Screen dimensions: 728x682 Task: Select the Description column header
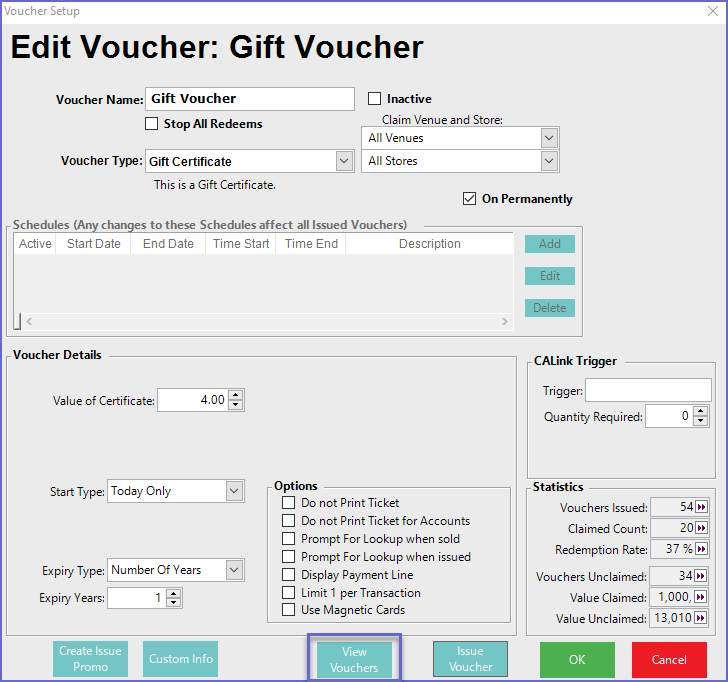pyautogui.click(x=429, y=244)
